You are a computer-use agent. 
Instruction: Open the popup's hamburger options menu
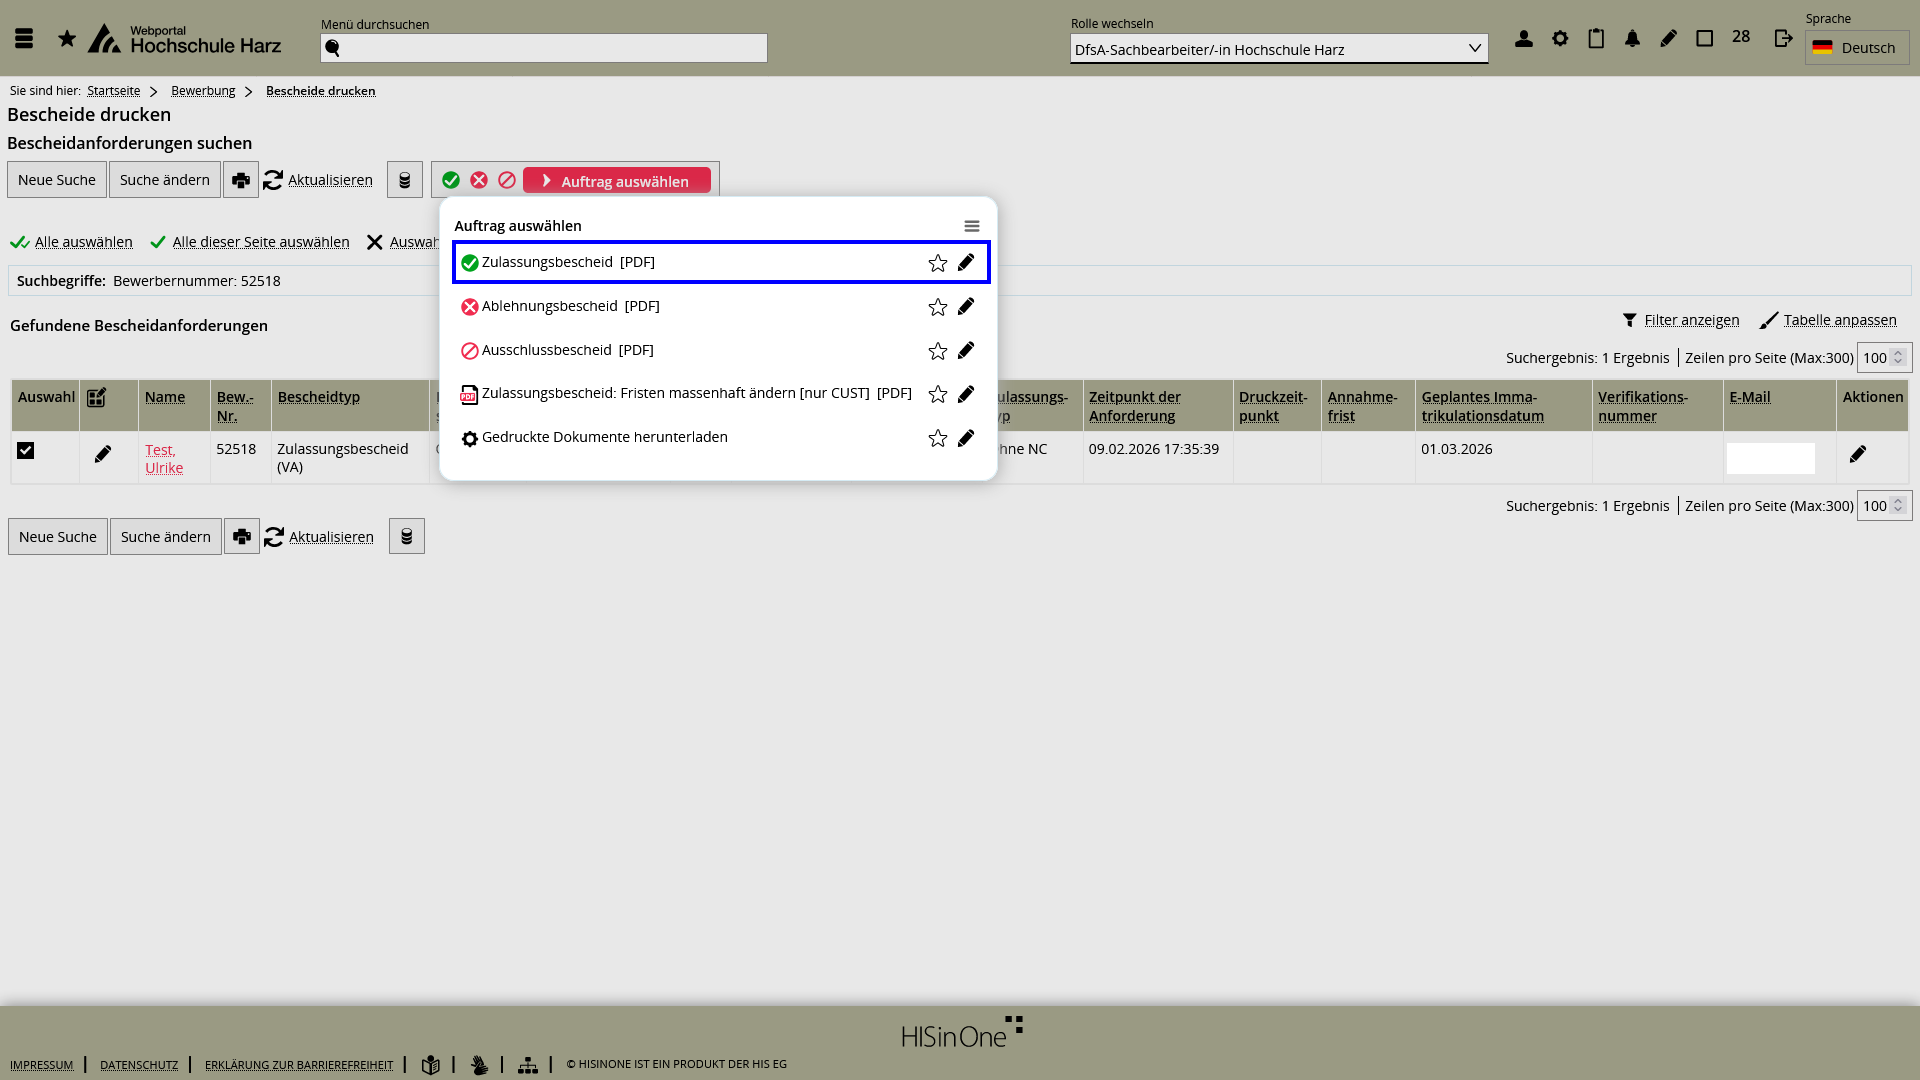pyautogui.click(x=971, y=226)
